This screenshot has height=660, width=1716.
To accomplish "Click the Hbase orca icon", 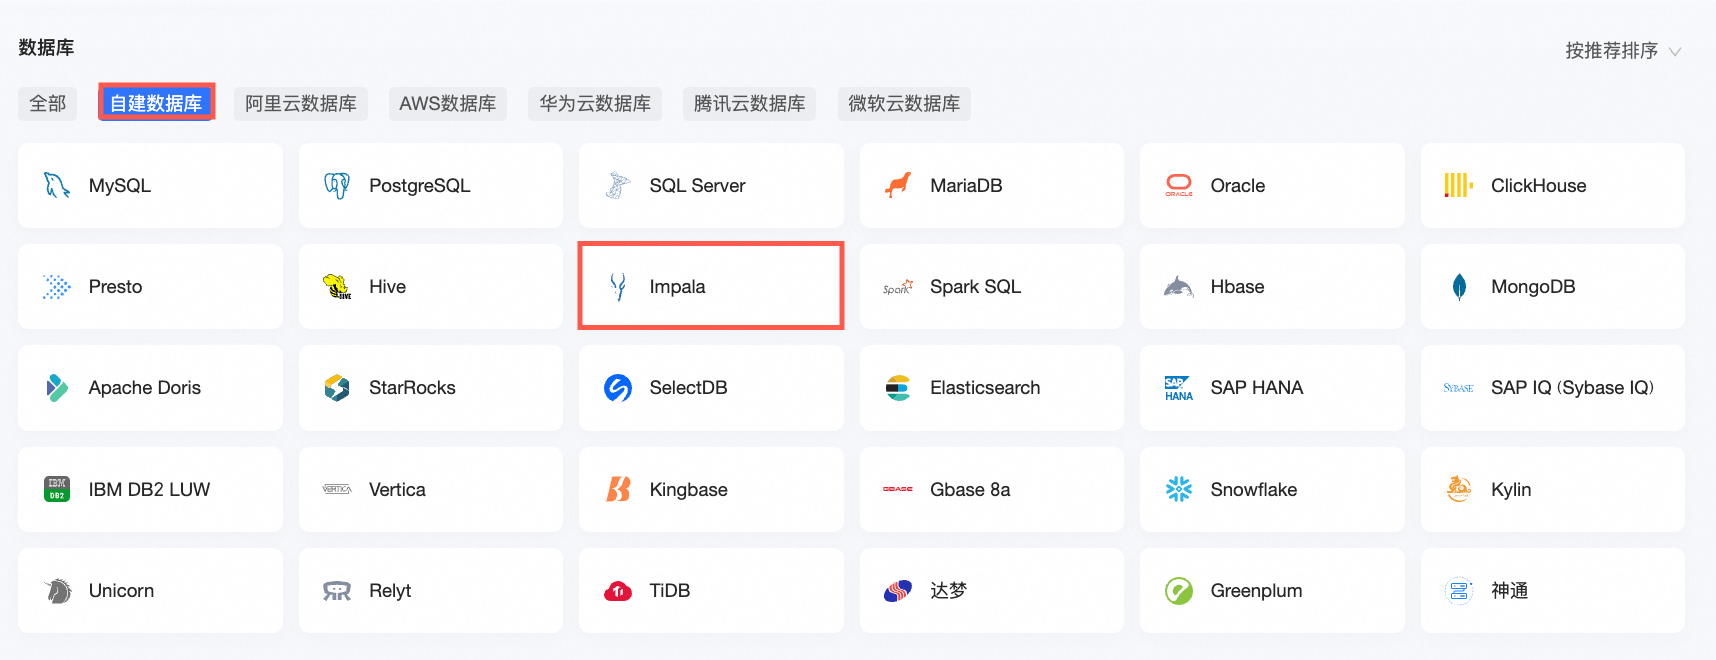I will (x=1179, y=287).
